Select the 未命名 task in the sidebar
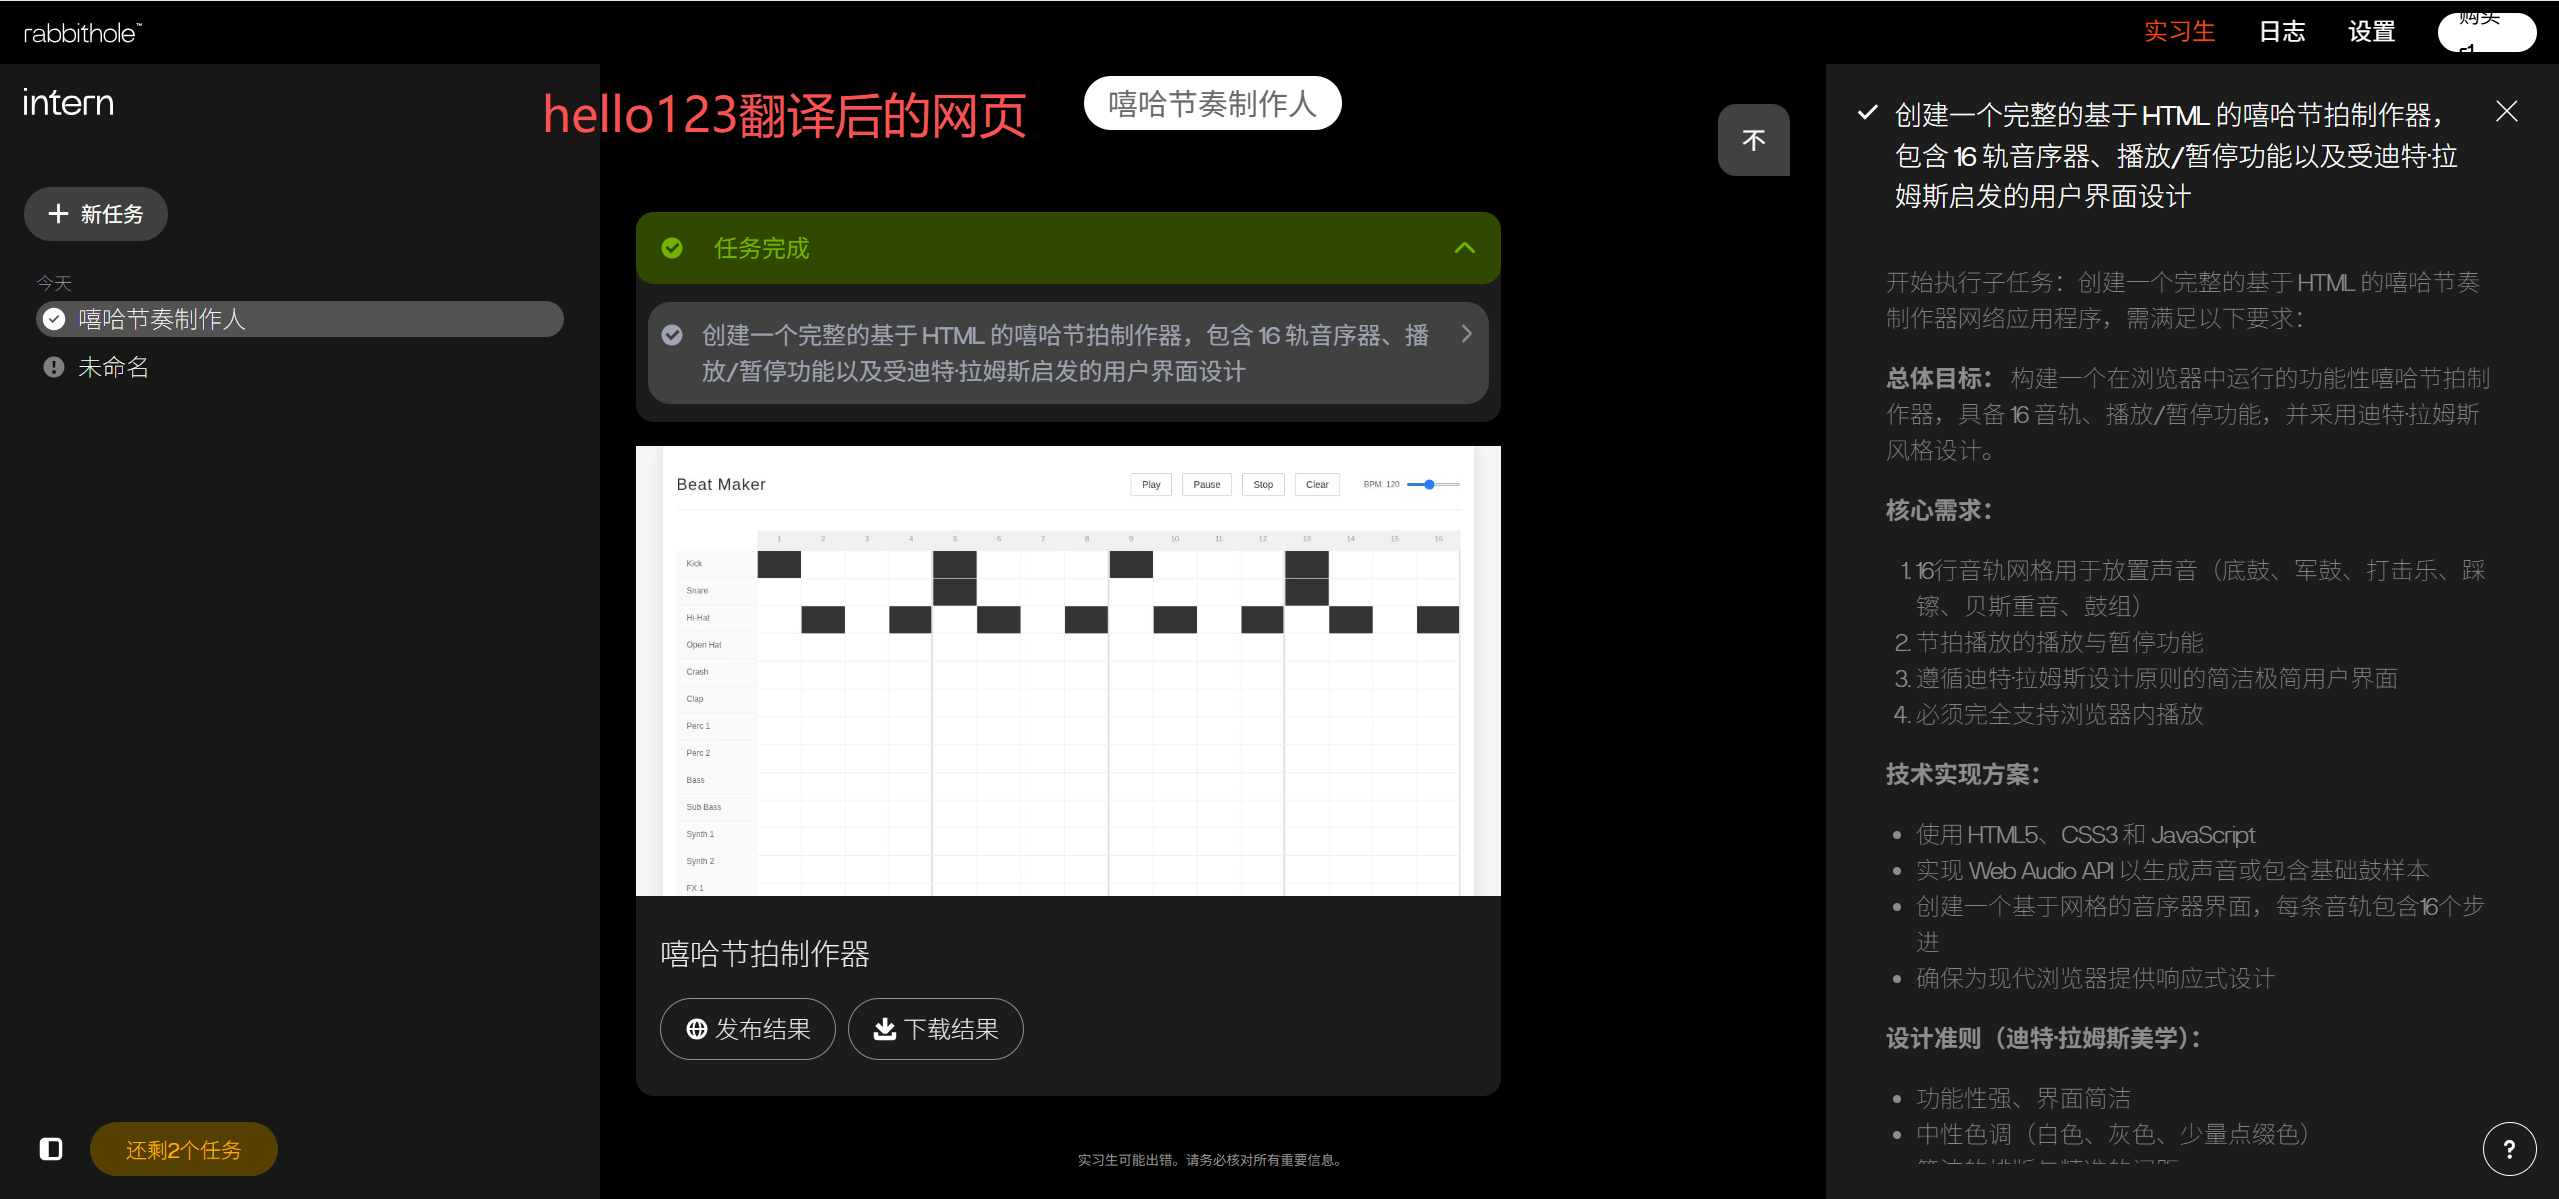 click(113, 367)
